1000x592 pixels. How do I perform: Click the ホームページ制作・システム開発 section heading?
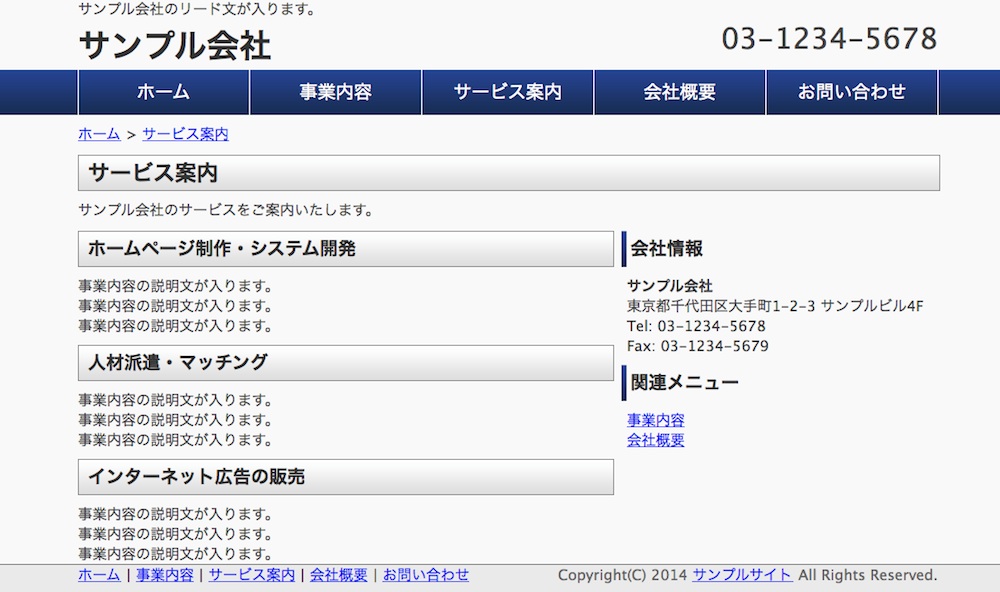click(x=222, y=249)
